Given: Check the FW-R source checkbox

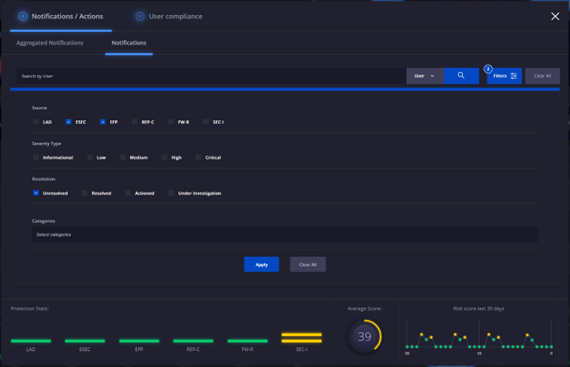Looking at the screenshot, I should pyautogui.click(x=171, y=122).
